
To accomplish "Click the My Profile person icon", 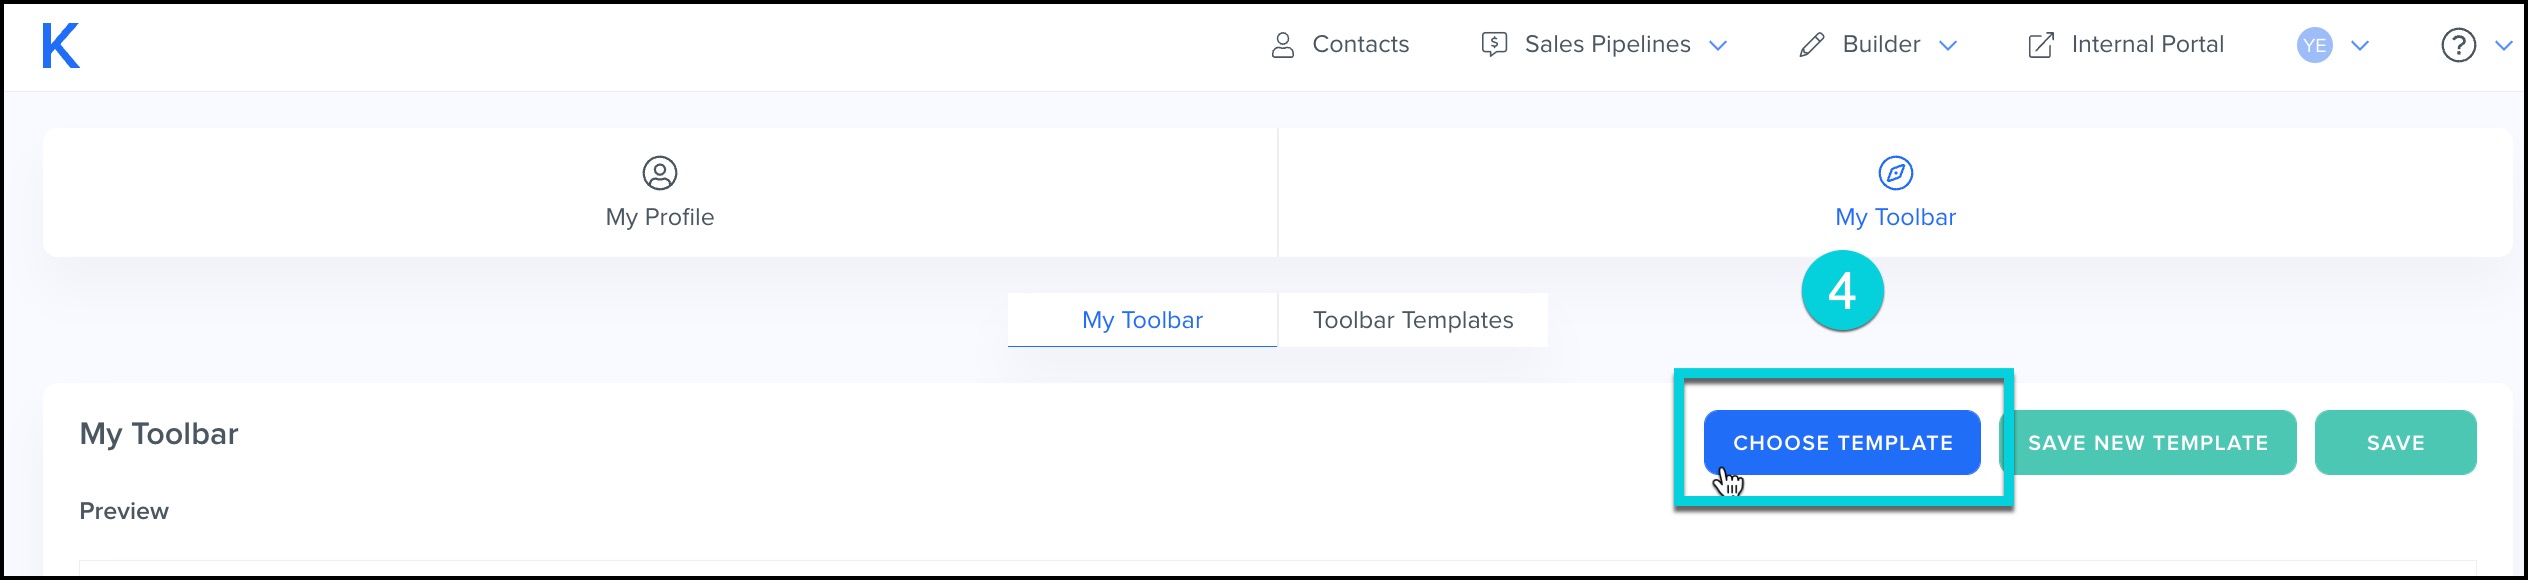I will pos(659,173).
